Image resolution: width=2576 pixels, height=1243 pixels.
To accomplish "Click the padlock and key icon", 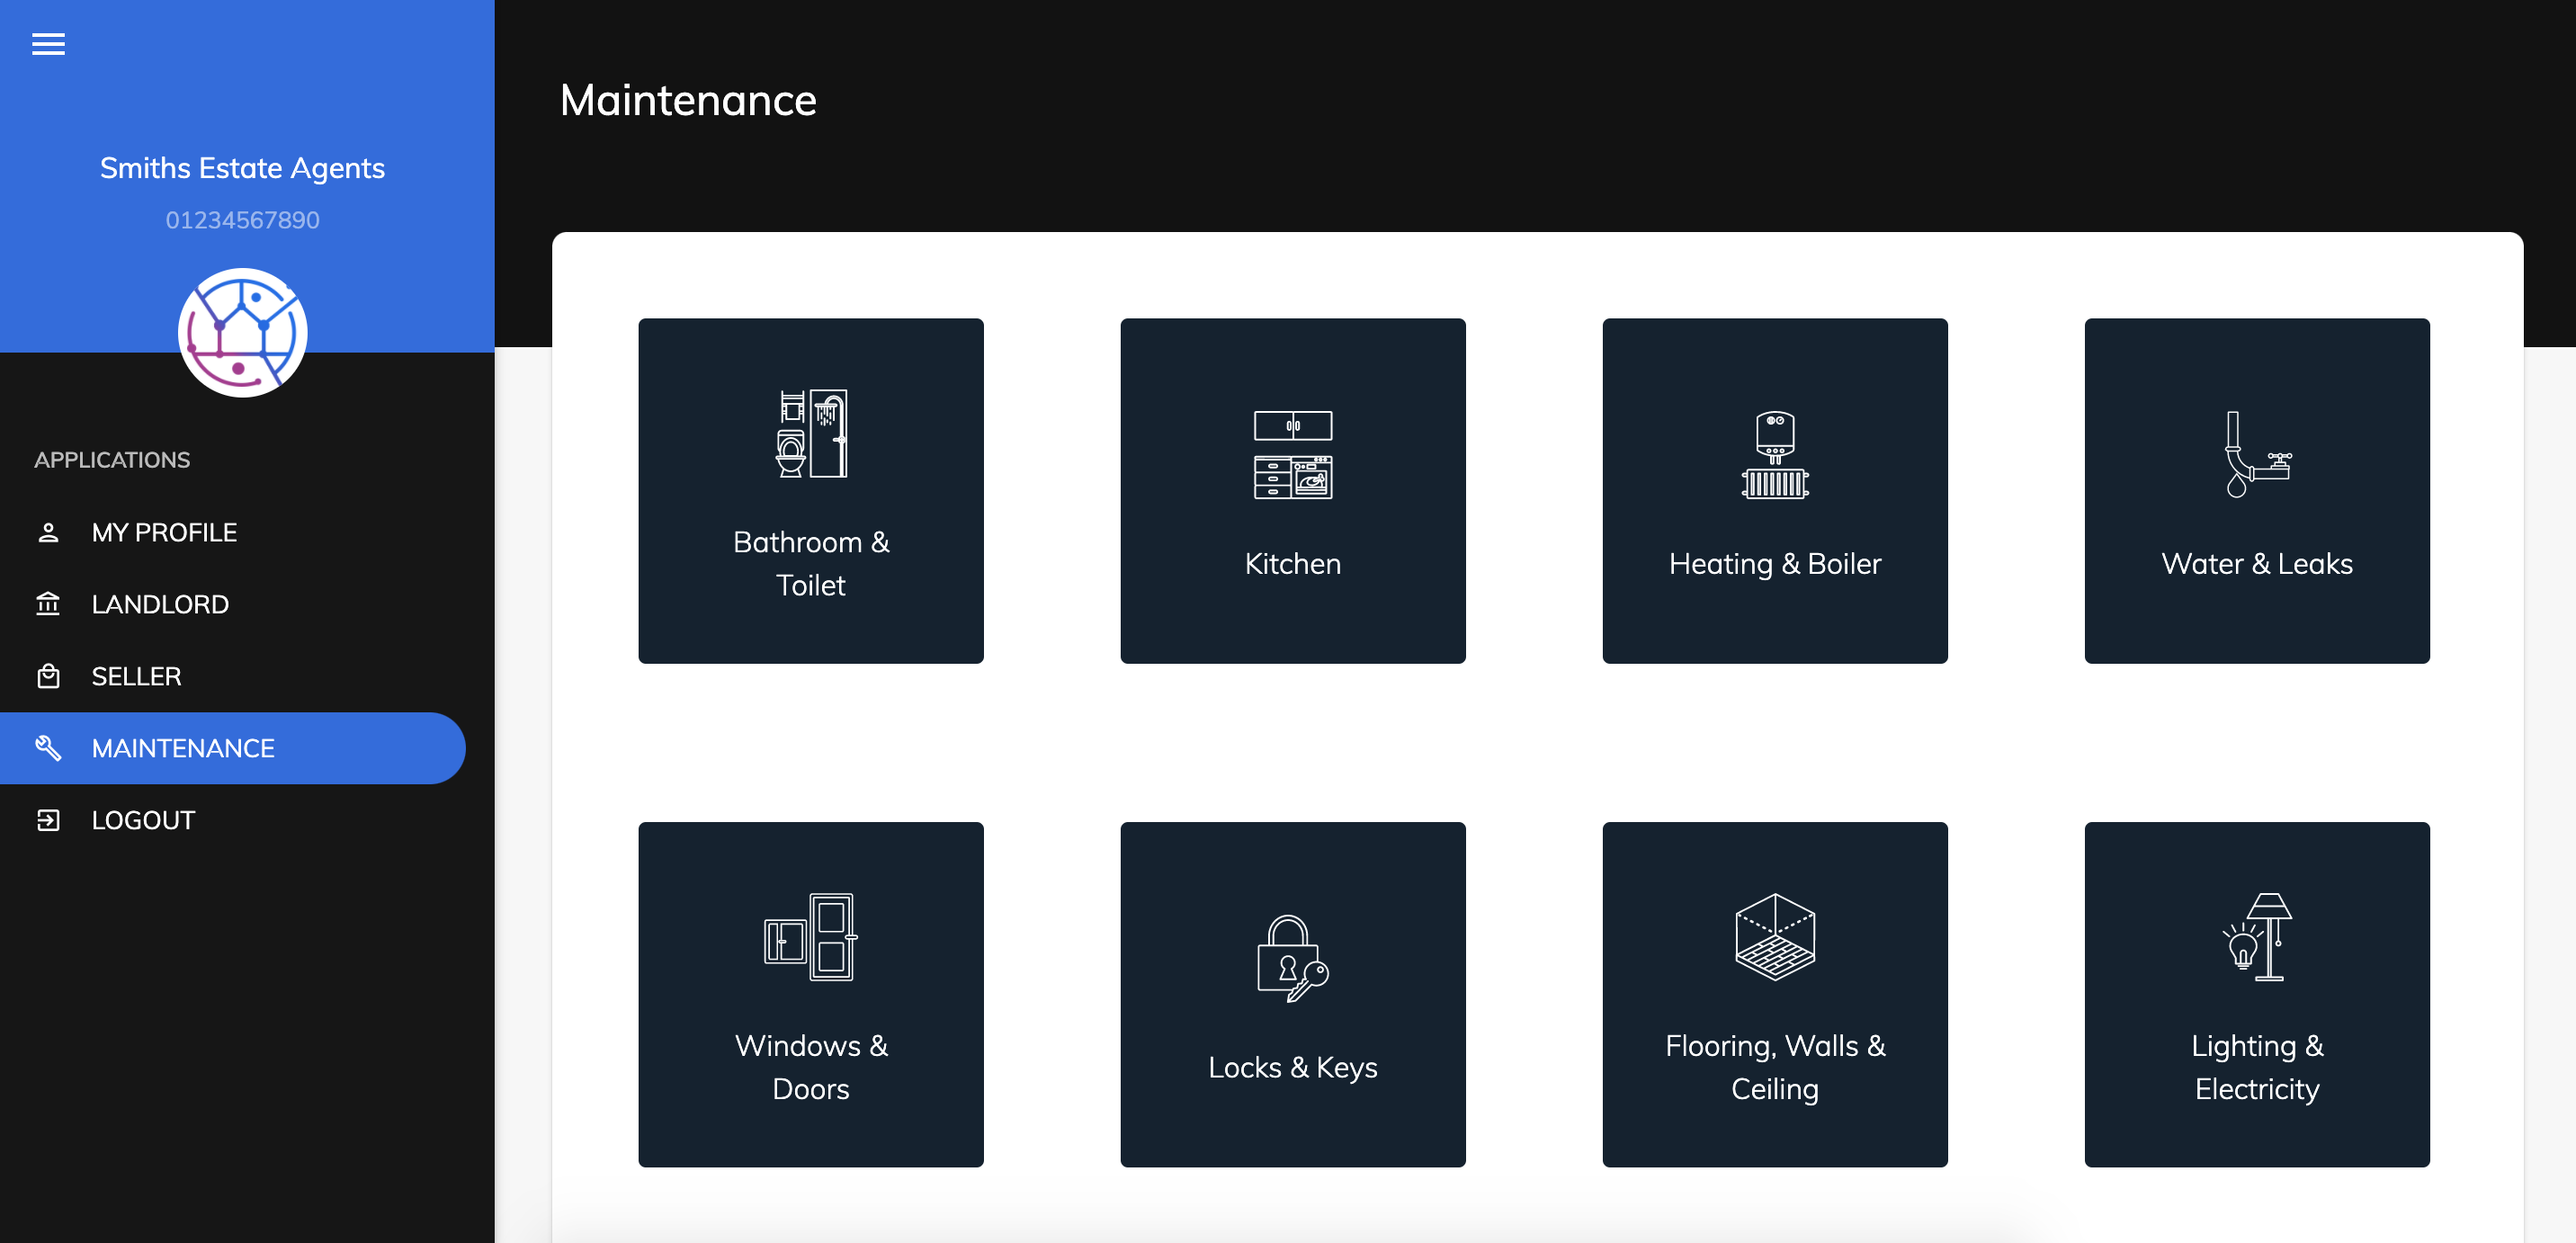I will [x=1292, y=958].
